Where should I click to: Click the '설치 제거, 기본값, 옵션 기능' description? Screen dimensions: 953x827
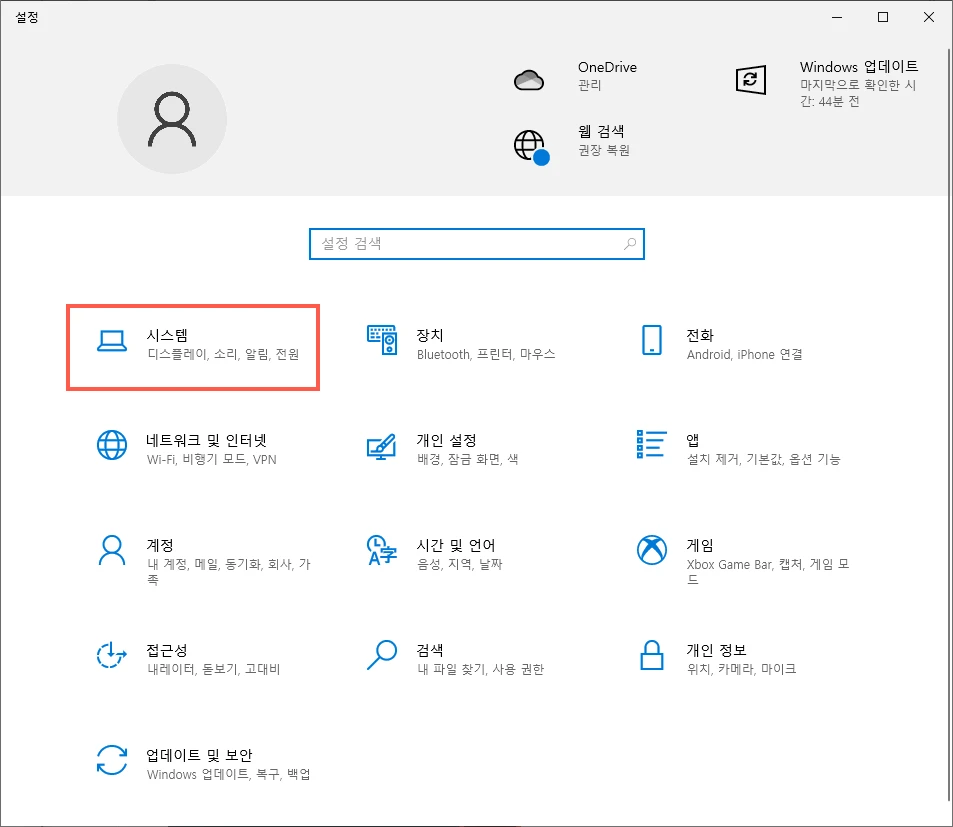point(763,459)
